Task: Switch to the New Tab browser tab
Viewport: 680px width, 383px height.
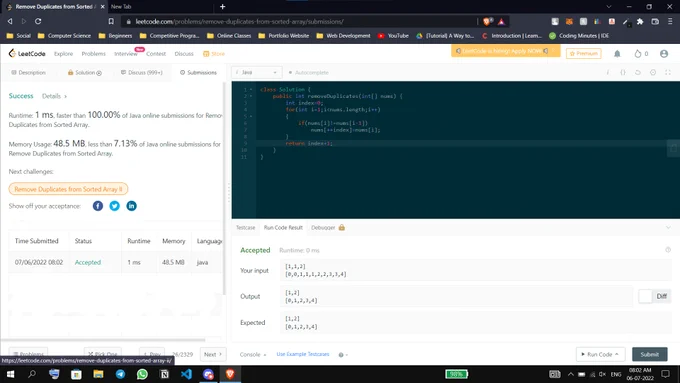Action: (121, 7)
